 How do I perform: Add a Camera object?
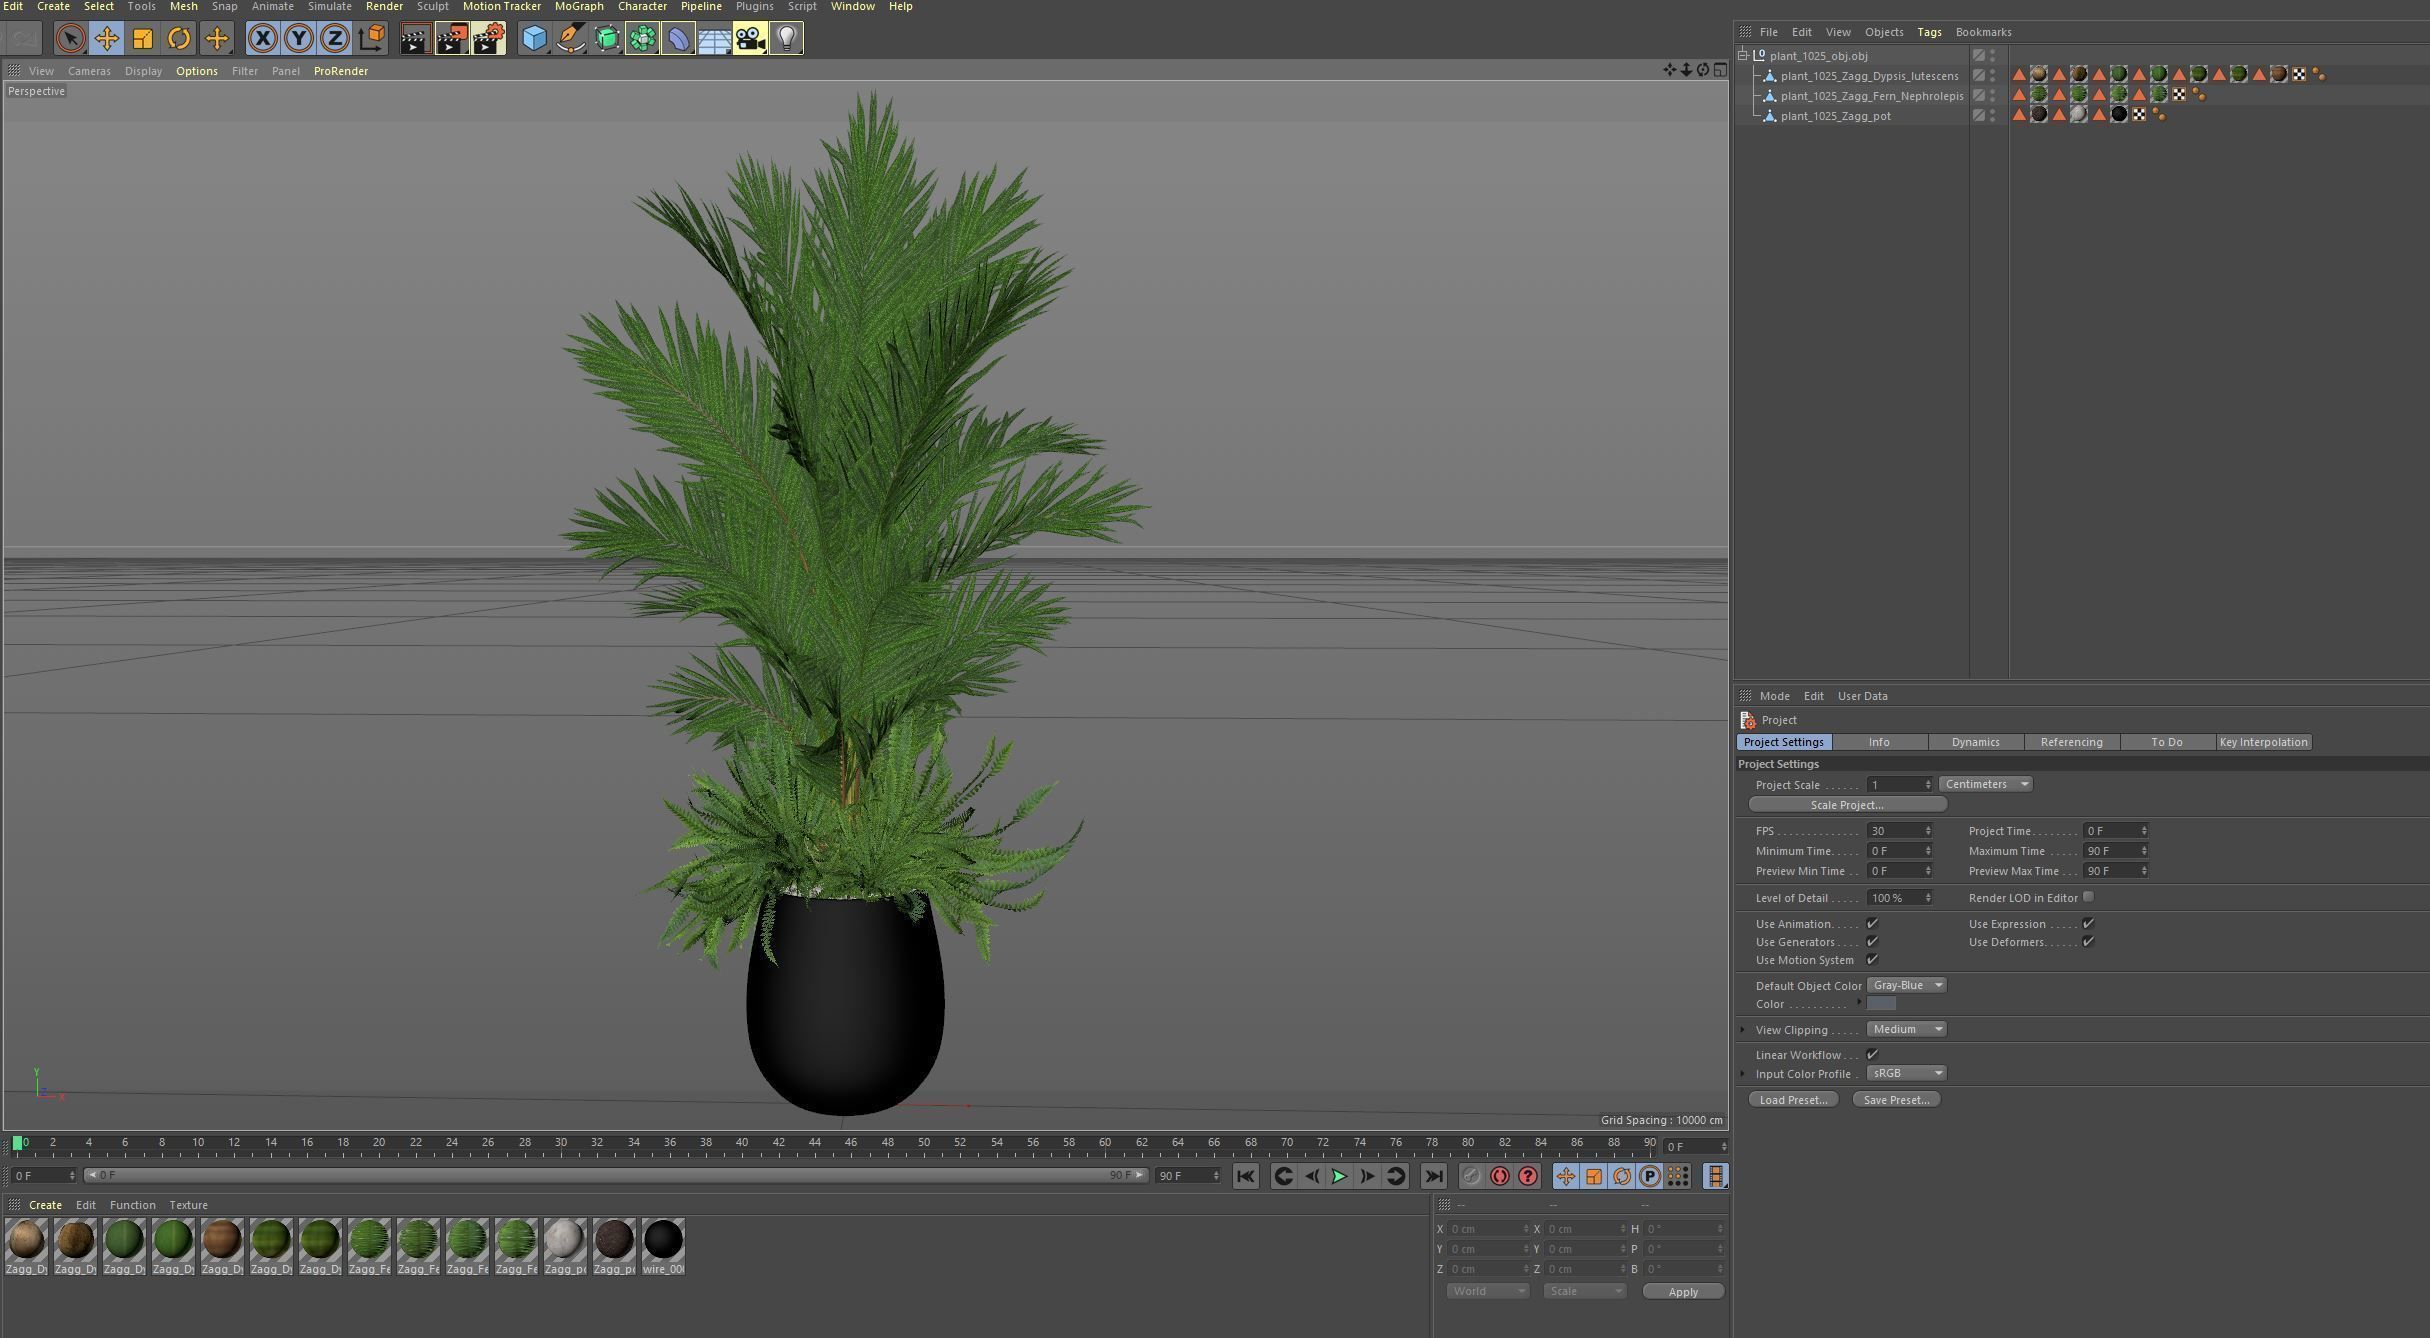click(750, 39)
